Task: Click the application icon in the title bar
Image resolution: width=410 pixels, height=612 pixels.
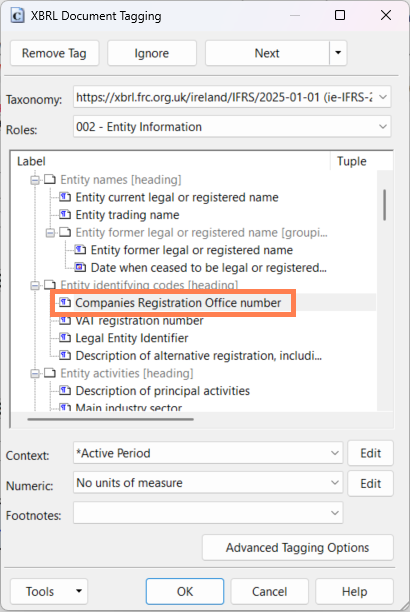Action: 17,16
